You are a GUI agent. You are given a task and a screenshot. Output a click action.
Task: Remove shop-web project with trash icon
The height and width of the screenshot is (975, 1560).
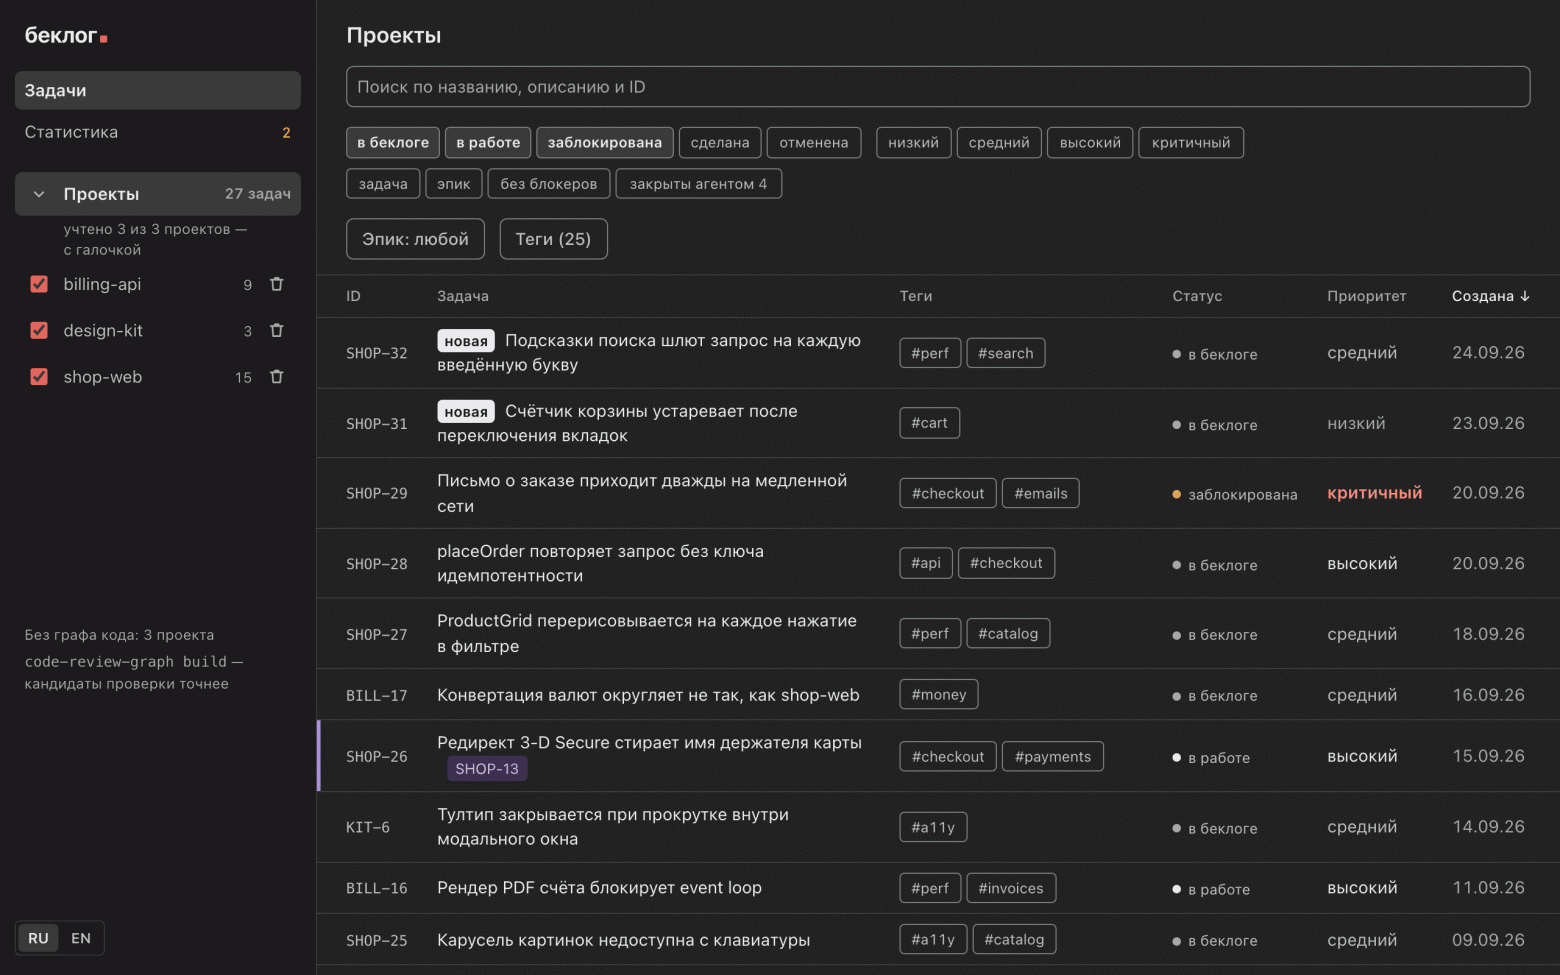277,377
